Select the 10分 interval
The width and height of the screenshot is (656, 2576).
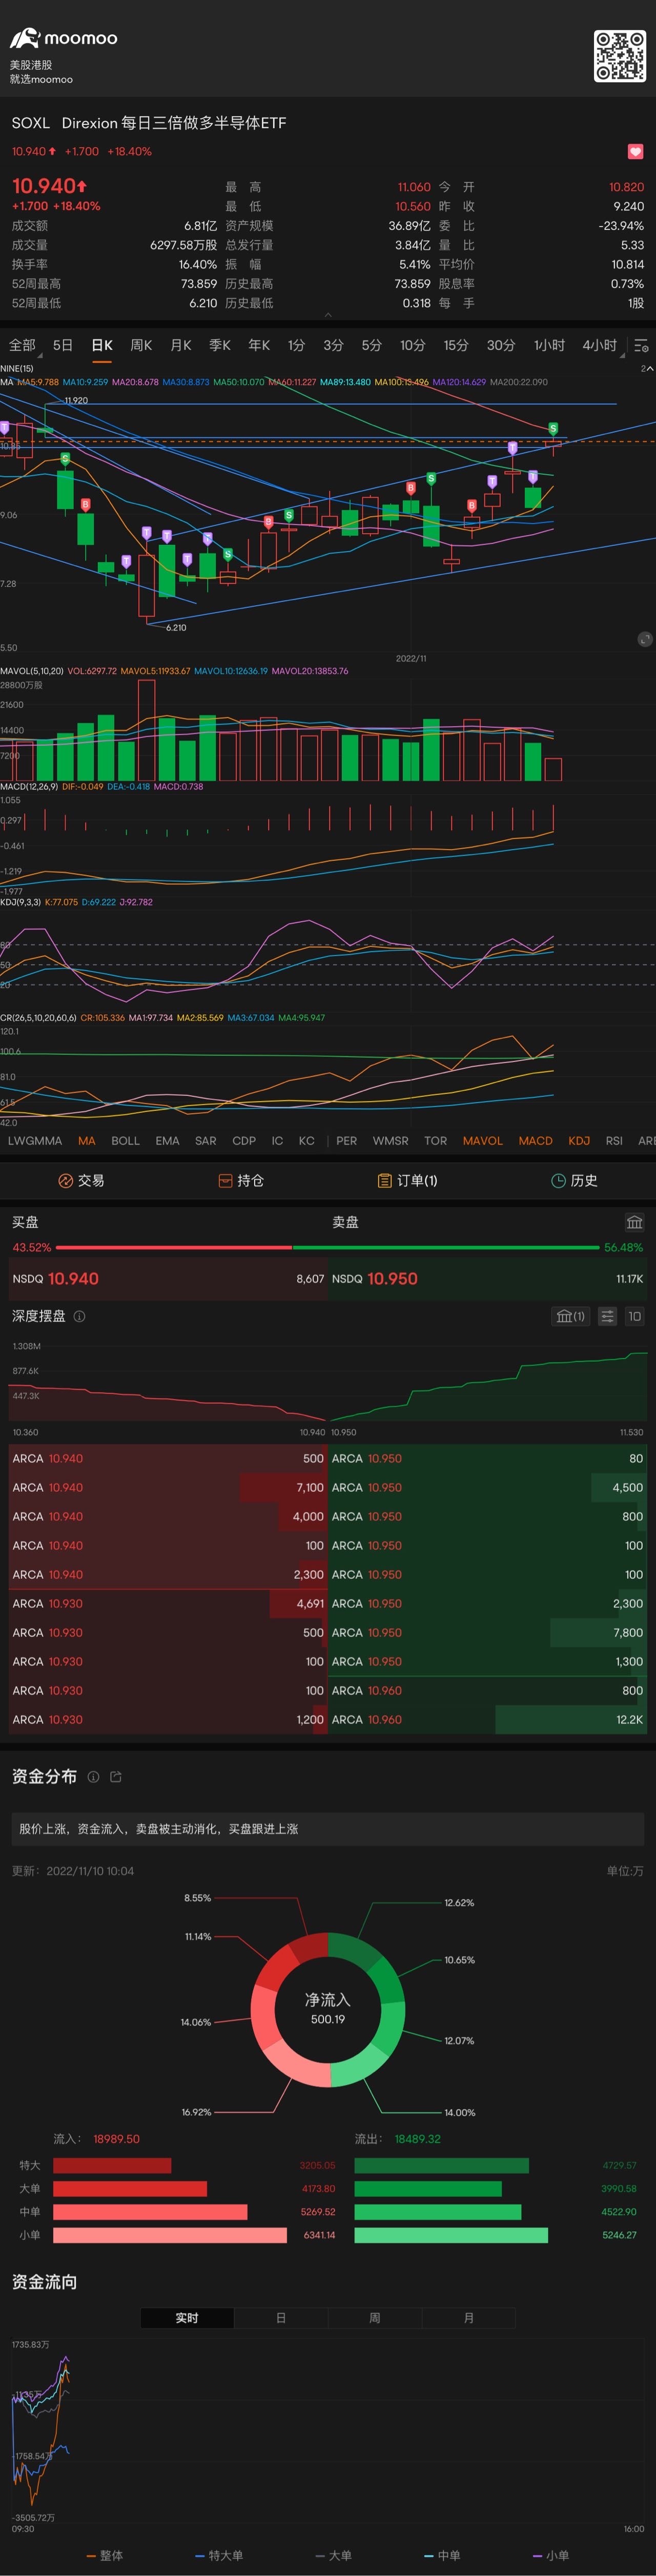pos(413,345)
